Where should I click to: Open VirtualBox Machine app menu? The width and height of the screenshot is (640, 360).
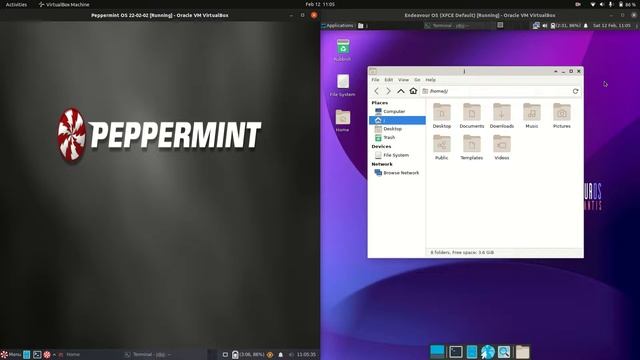coord(64,4)
